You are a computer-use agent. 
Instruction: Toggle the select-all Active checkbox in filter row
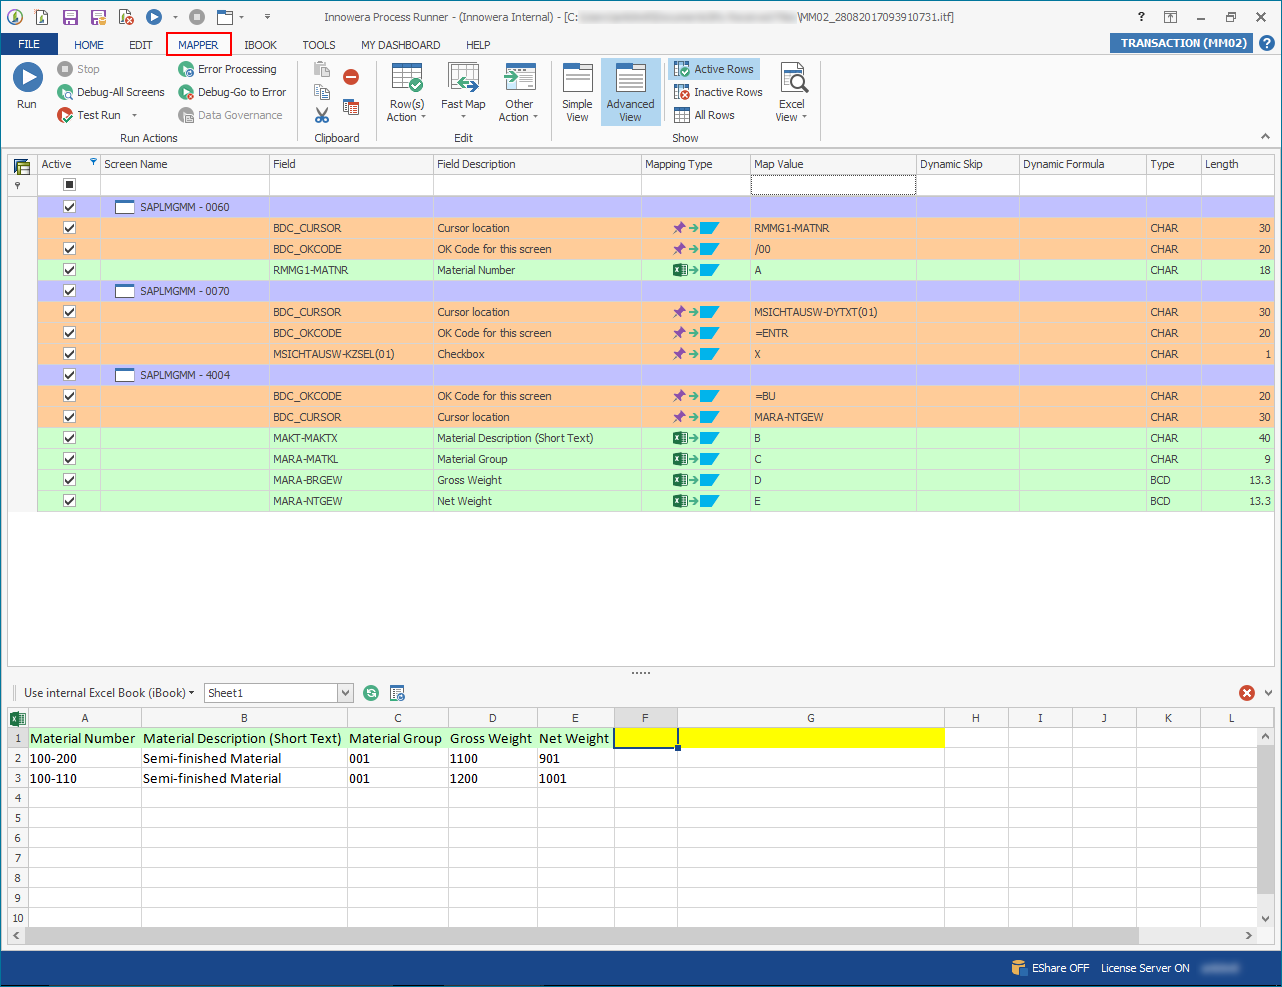coord(69,185)
